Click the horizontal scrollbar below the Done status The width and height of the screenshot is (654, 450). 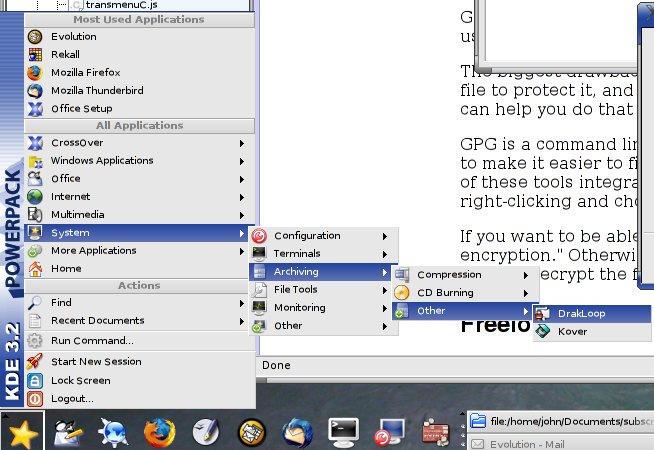pyautogui.click(x=455, y=380)
